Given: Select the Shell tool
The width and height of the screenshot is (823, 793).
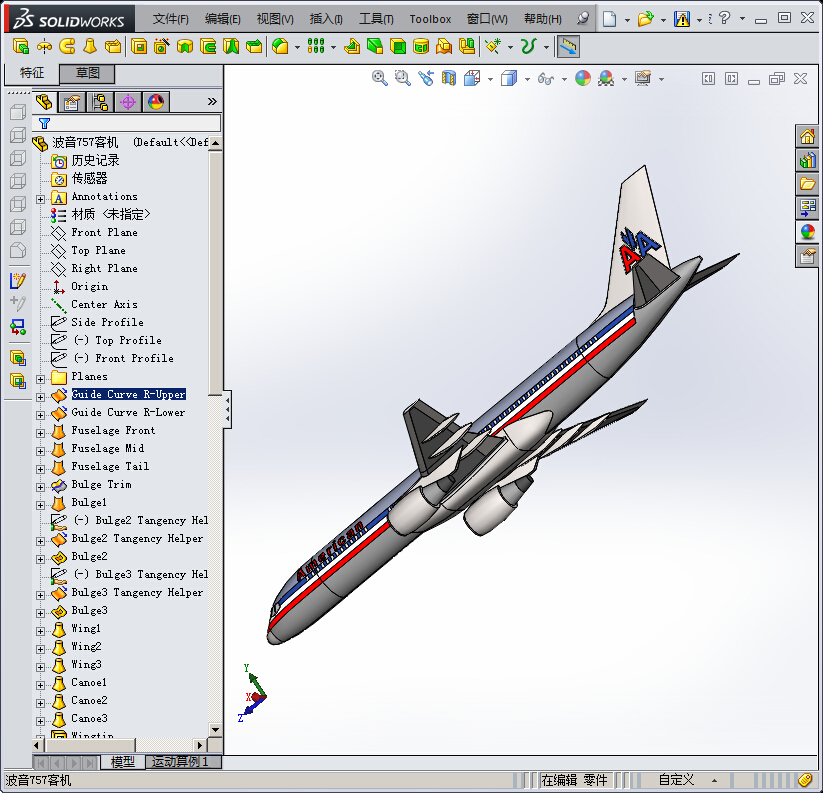Looking at the screenshot, I should (x=398, y=47).
